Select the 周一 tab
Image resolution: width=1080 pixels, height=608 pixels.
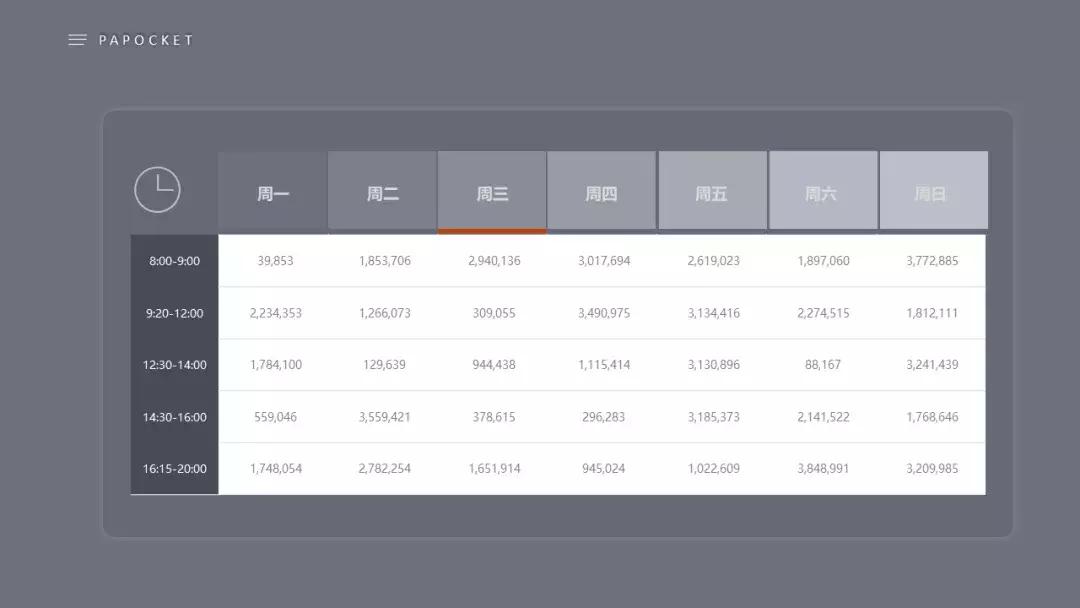click(x=273, y=191)
